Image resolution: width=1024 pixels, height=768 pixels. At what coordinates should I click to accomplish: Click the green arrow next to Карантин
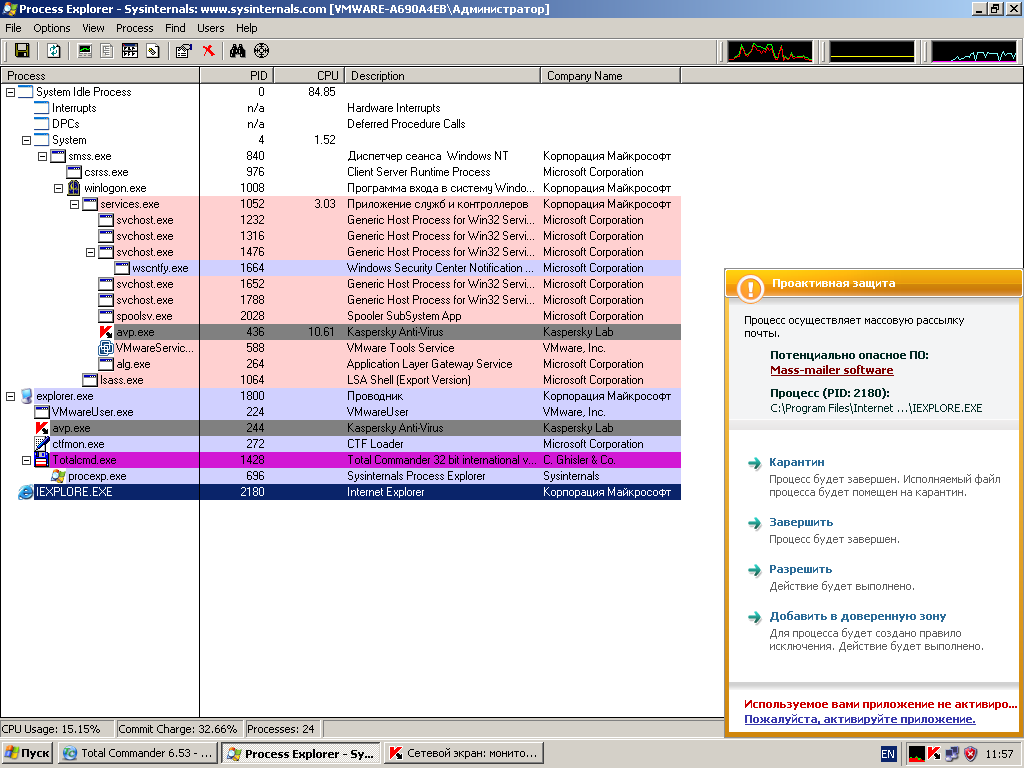pyautogui.click(x=754, y=463)
